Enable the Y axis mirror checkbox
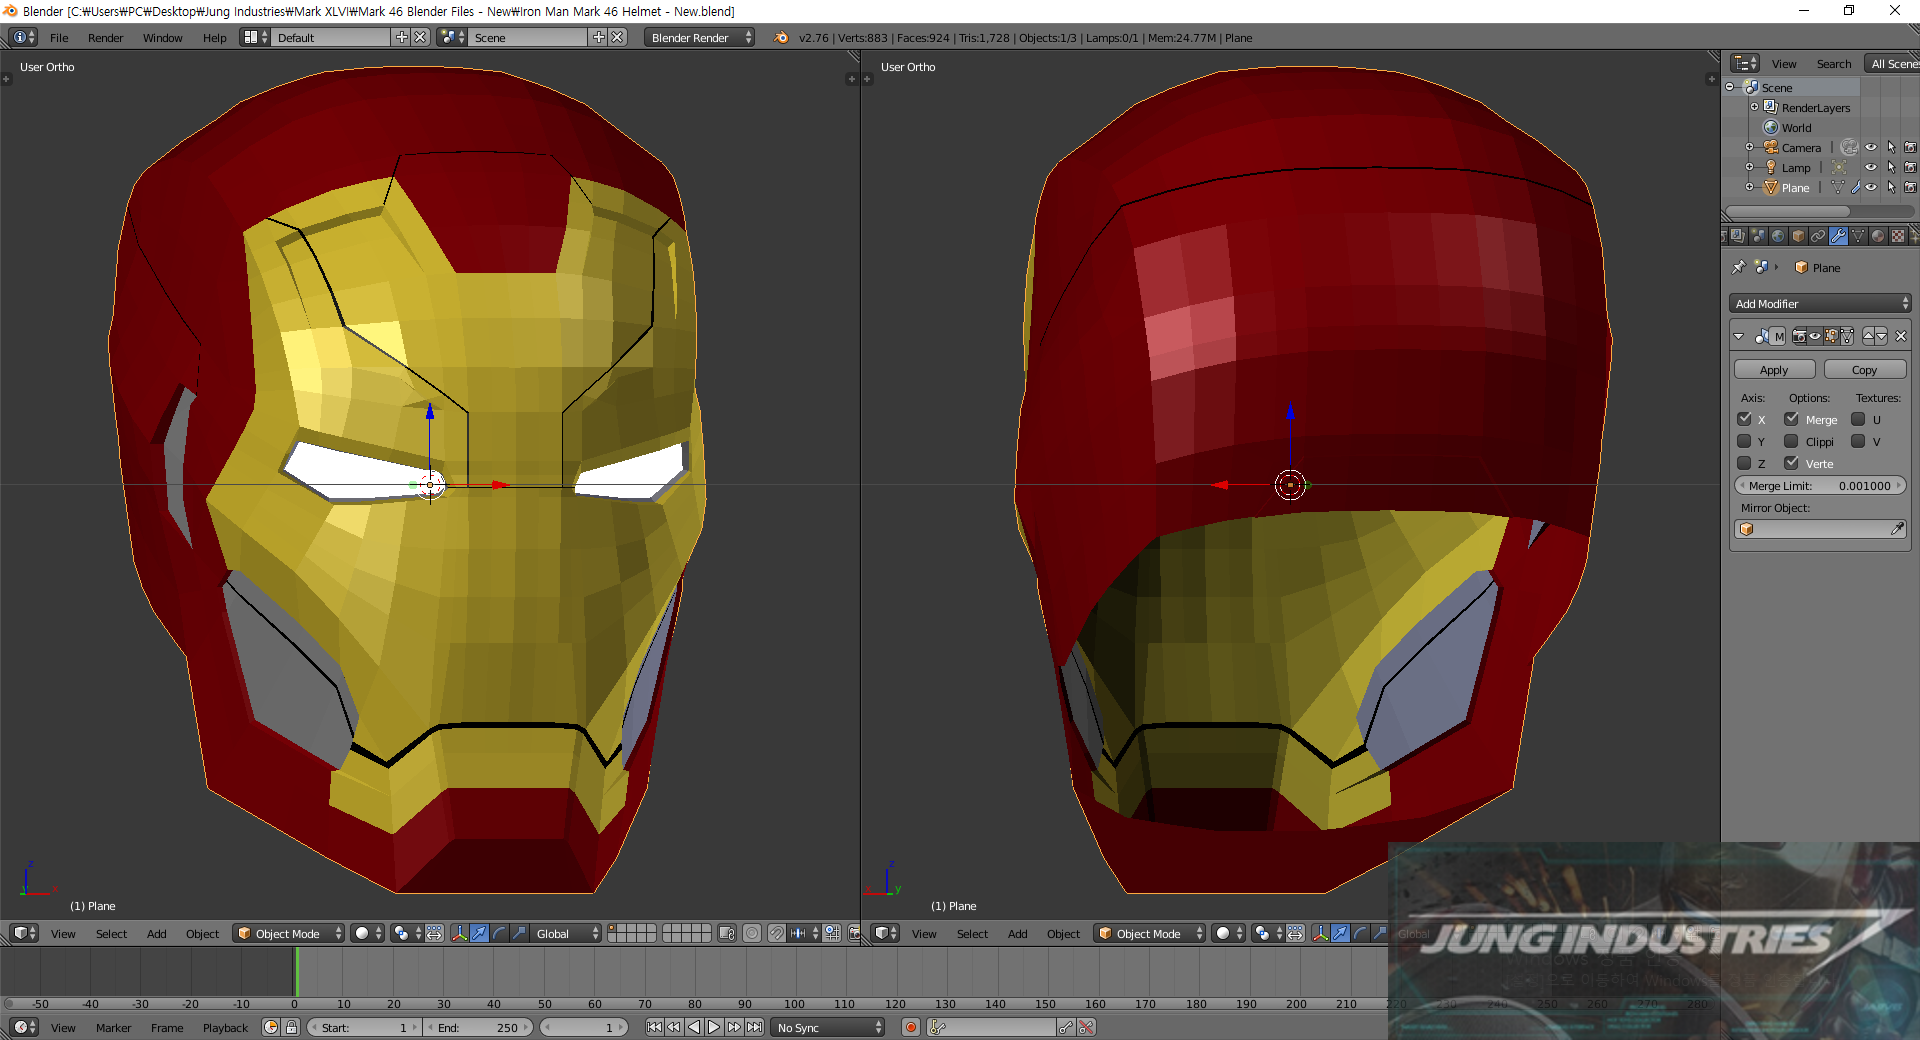 tap(1745, 441)
